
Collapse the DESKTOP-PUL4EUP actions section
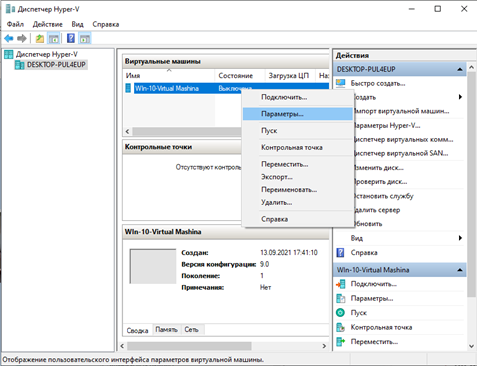click(x=460, y=69)
